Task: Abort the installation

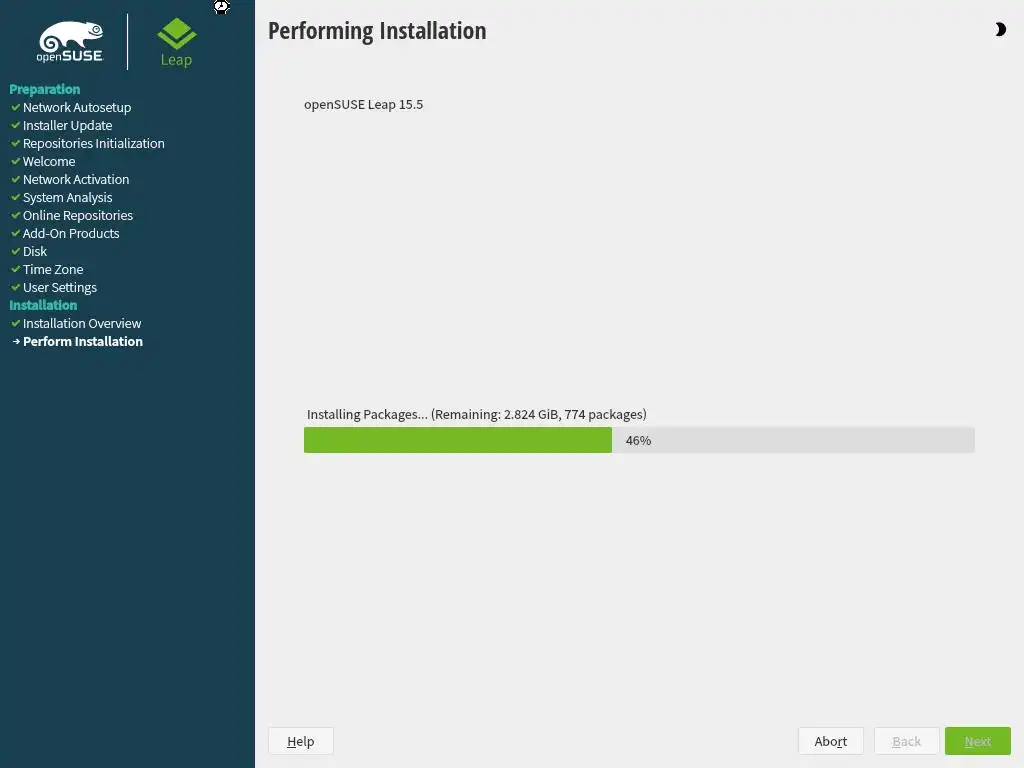Action: (x=831, y=741)
